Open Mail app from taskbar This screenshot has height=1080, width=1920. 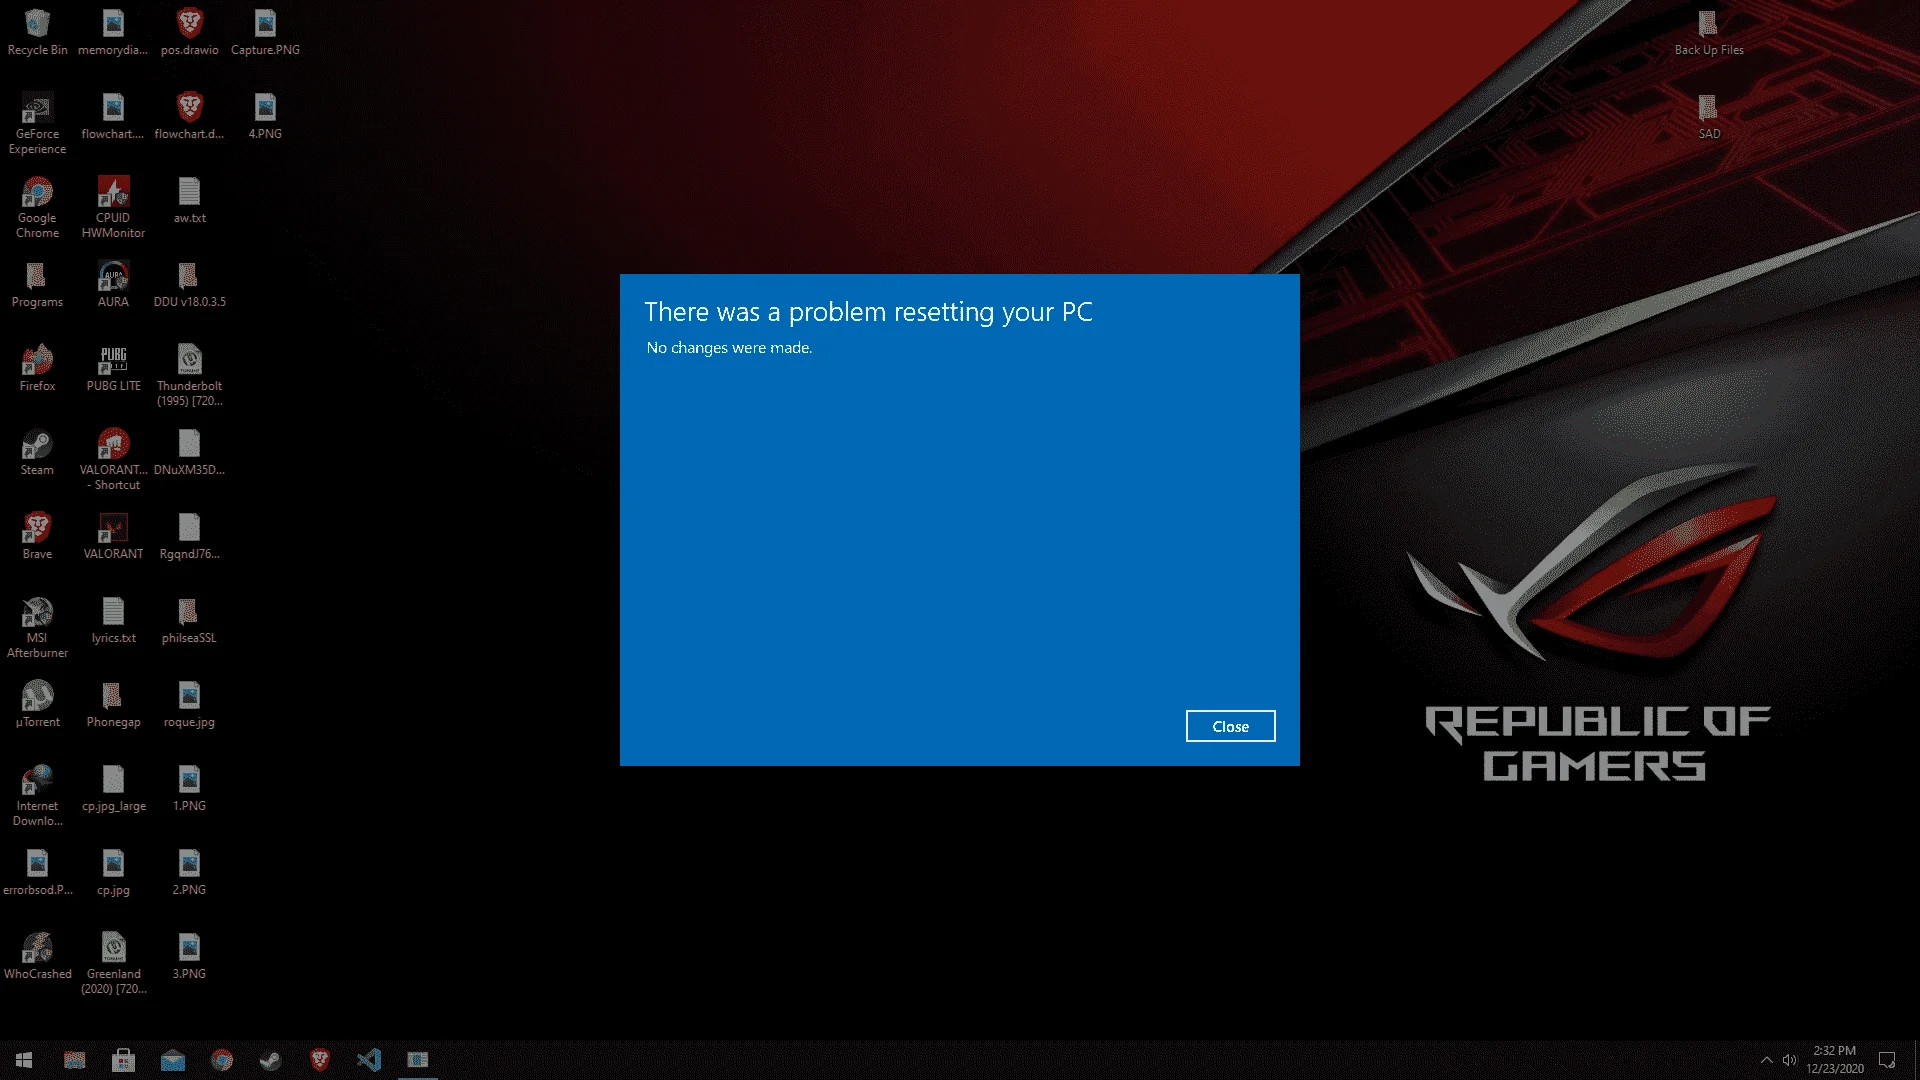(173, 1060)
